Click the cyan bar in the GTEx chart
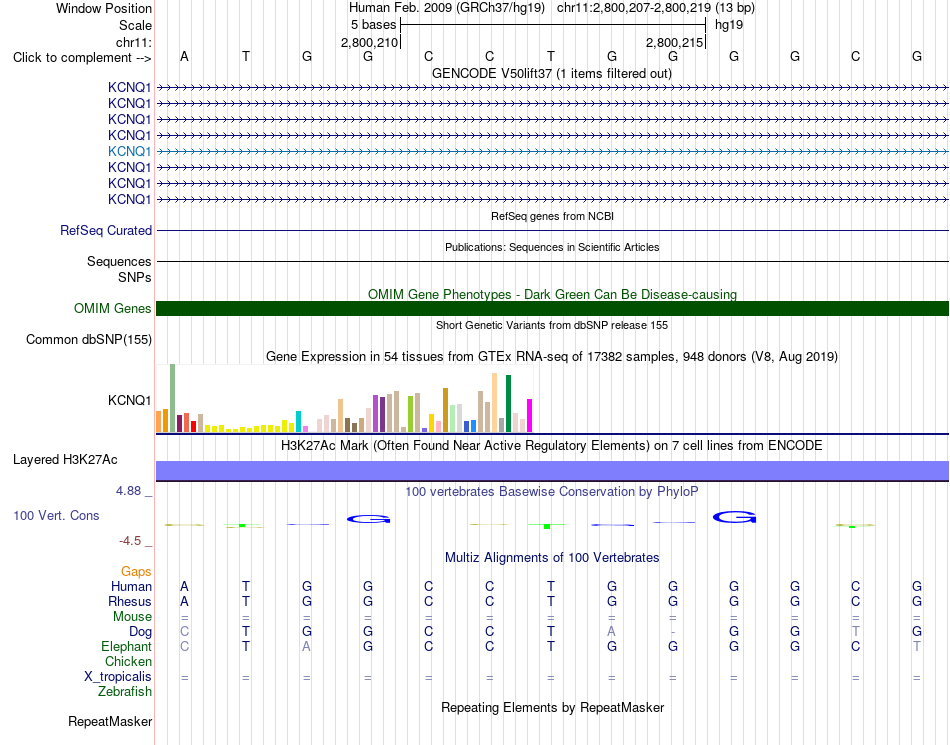This screenshot has width=950, height=745. [298, 422]
